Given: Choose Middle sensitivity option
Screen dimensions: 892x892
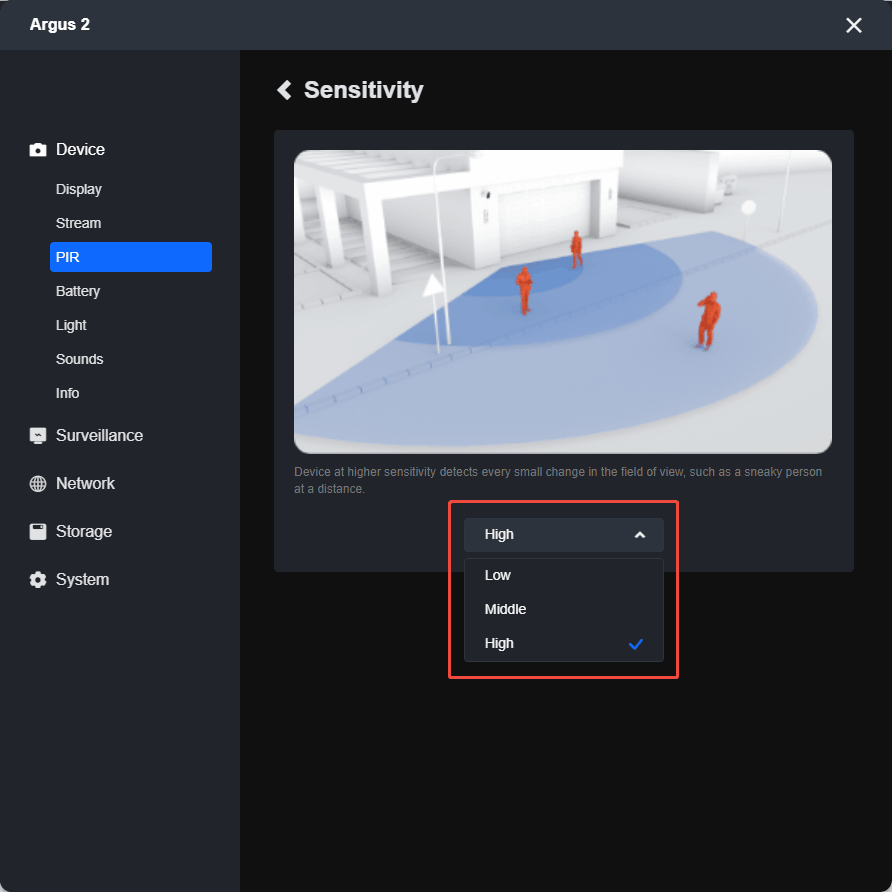Looking at the screenshot, I should tap(563, 609).
